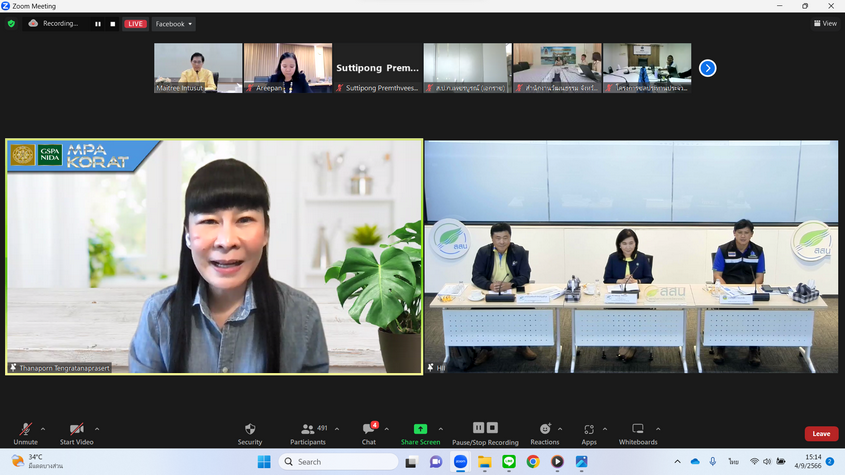This screenshot has width=845, height=475.
Task: Open the Chat panel
Action: (369, 429)
